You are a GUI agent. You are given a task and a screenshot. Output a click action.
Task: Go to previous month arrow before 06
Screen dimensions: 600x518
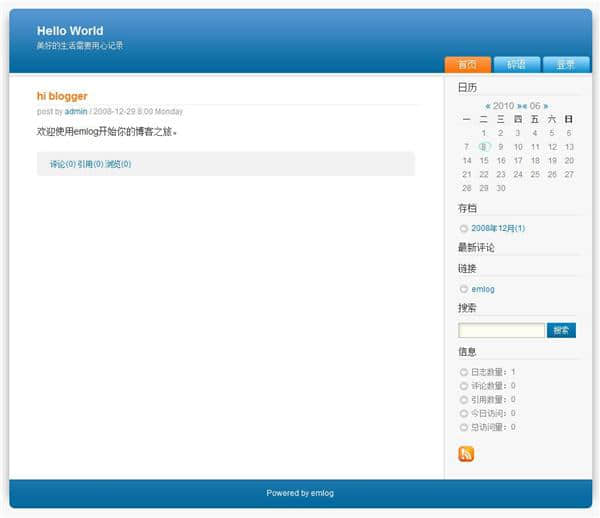525,106
